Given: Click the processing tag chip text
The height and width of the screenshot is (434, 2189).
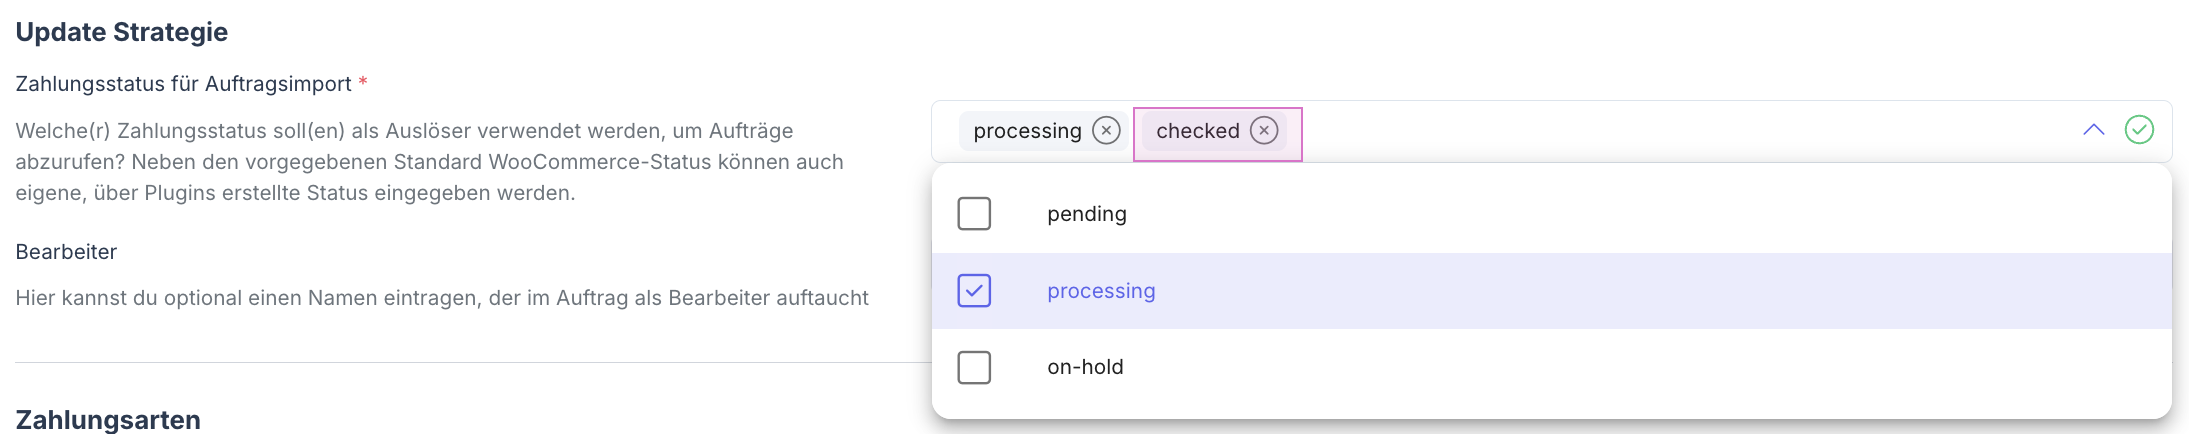Looking at the screenshot, I should tap(1027, 131).
